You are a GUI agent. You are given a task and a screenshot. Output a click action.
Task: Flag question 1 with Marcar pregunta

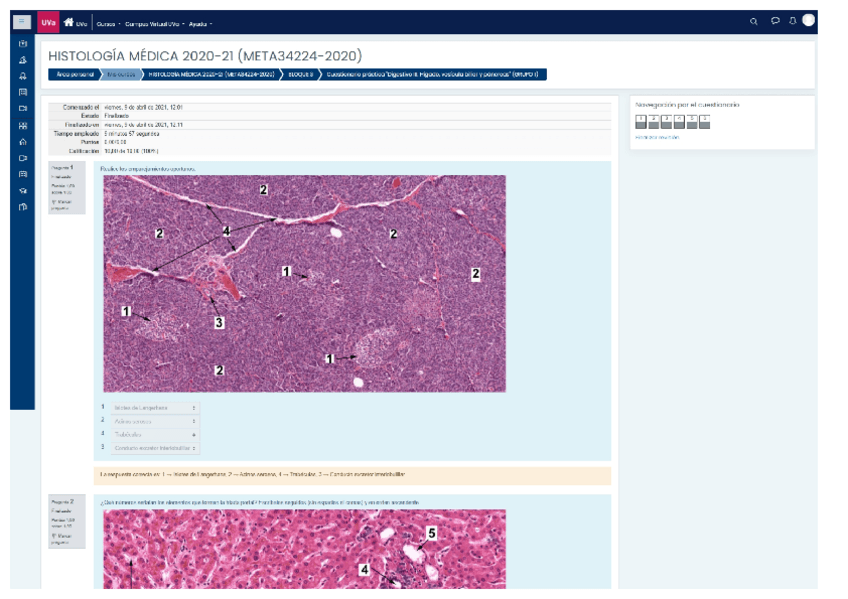pyautogui.click(x=61, y=204)
